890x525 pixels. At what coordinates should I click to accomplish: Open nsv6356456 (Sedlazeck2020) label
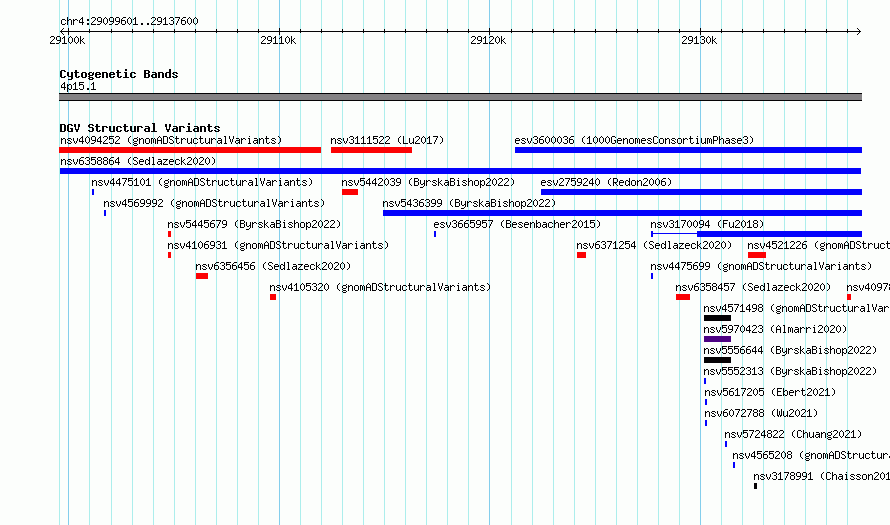(273, 266)
